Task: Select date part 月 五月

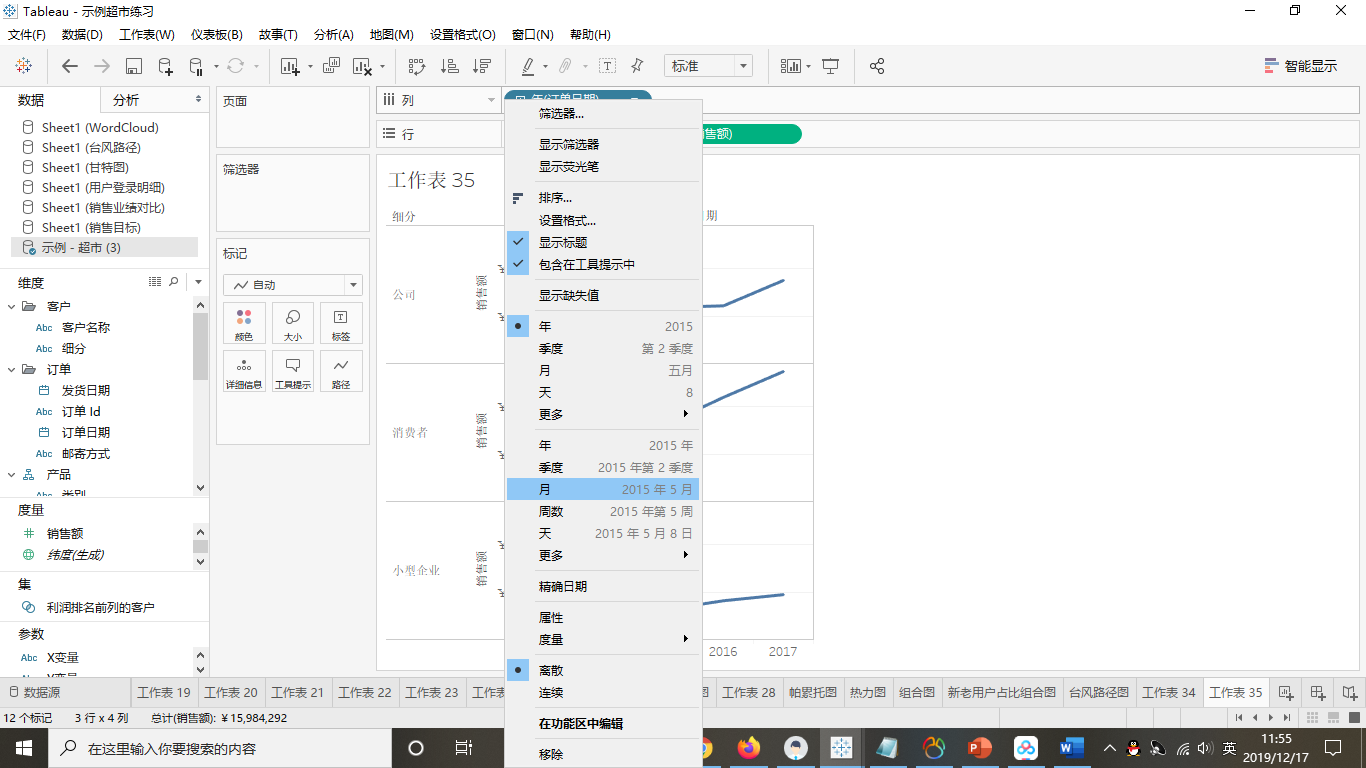Action: (x=603, y=371)
